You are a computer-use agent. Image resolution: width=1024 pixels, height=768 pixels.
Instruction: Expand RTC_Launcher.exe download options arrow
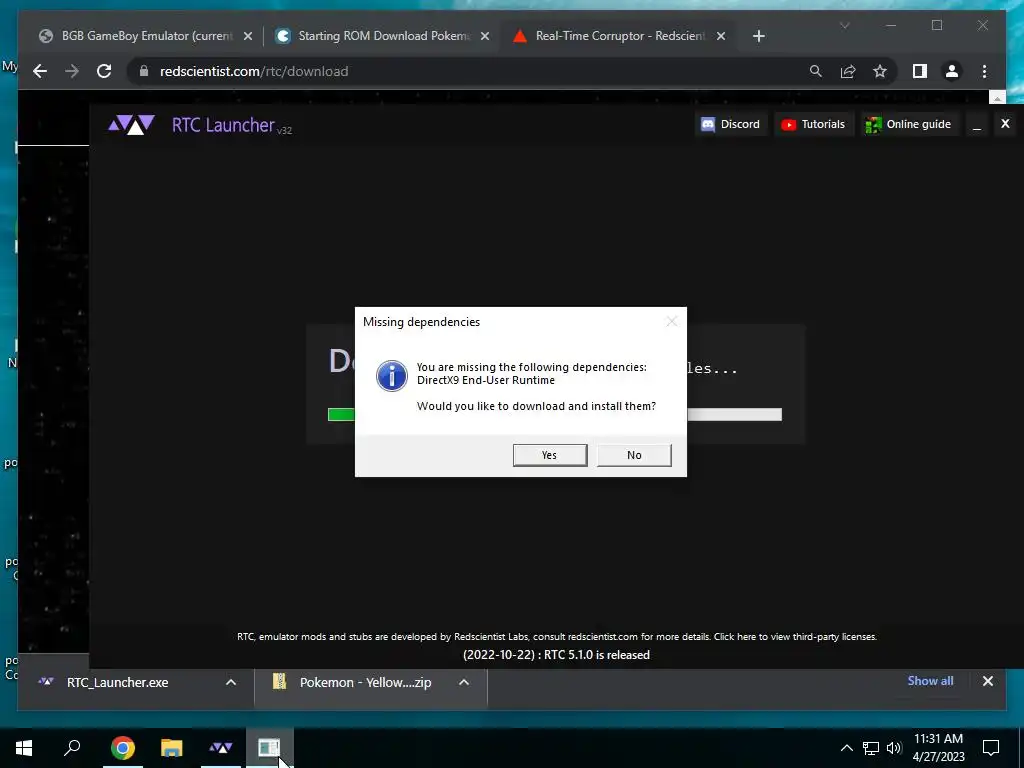[x=231, y=682]
